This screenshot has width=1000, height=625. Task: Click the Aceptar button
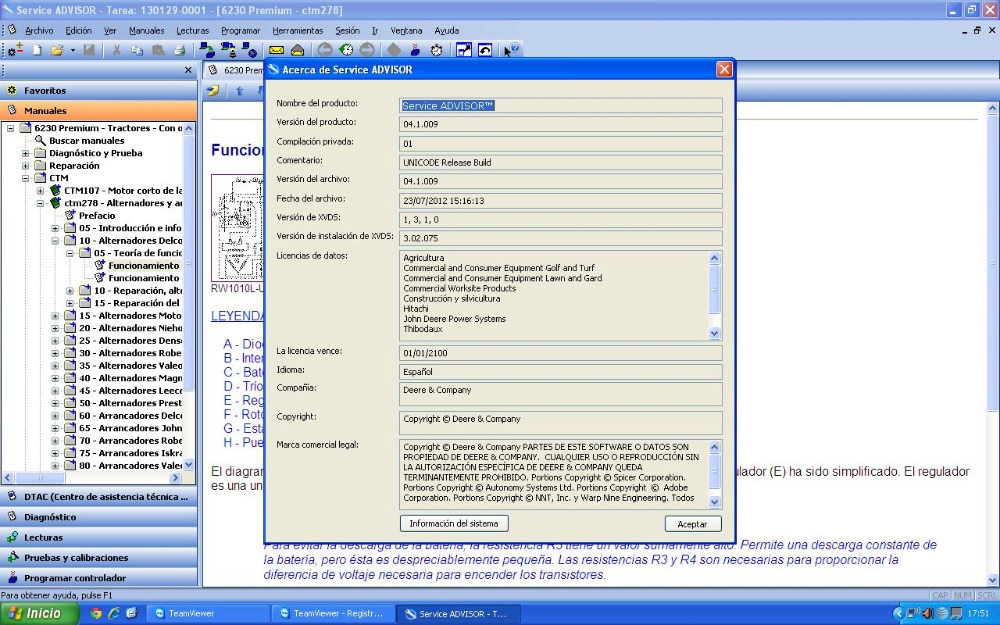693,524
